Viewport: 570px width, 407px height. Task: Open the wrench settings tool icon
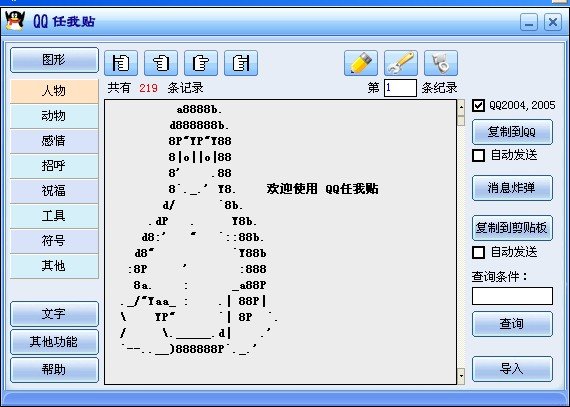click(401, 63)
